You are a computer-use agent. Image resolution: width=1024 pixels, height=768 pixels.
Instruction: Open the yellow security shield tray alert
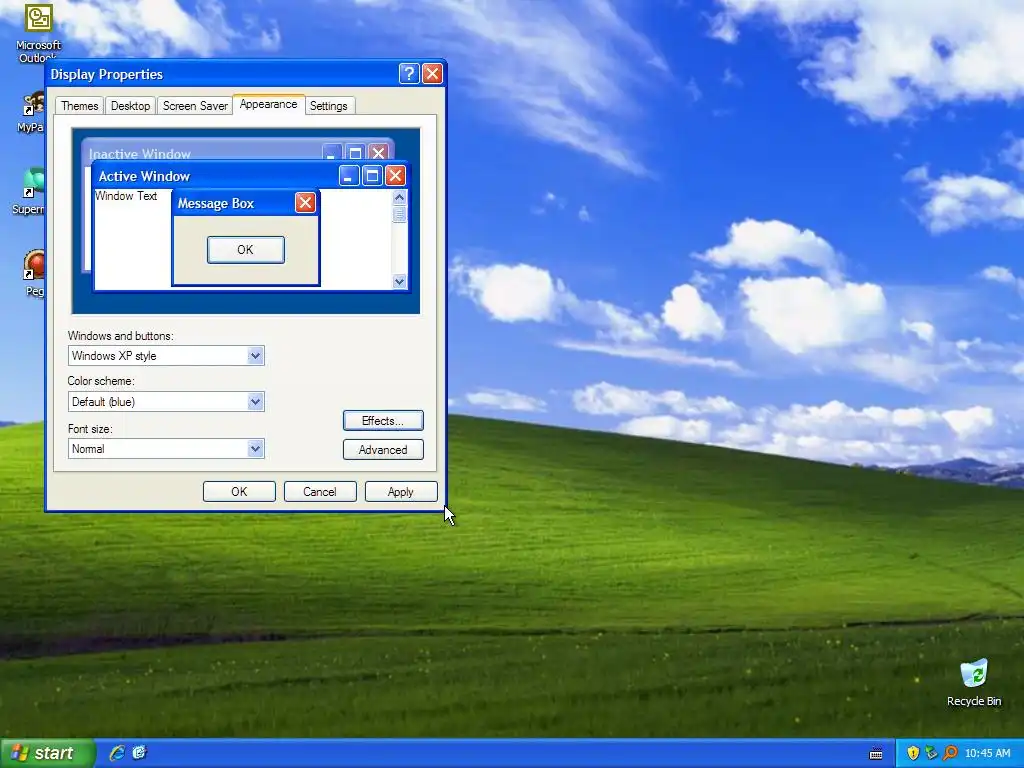tap(913, 753)
